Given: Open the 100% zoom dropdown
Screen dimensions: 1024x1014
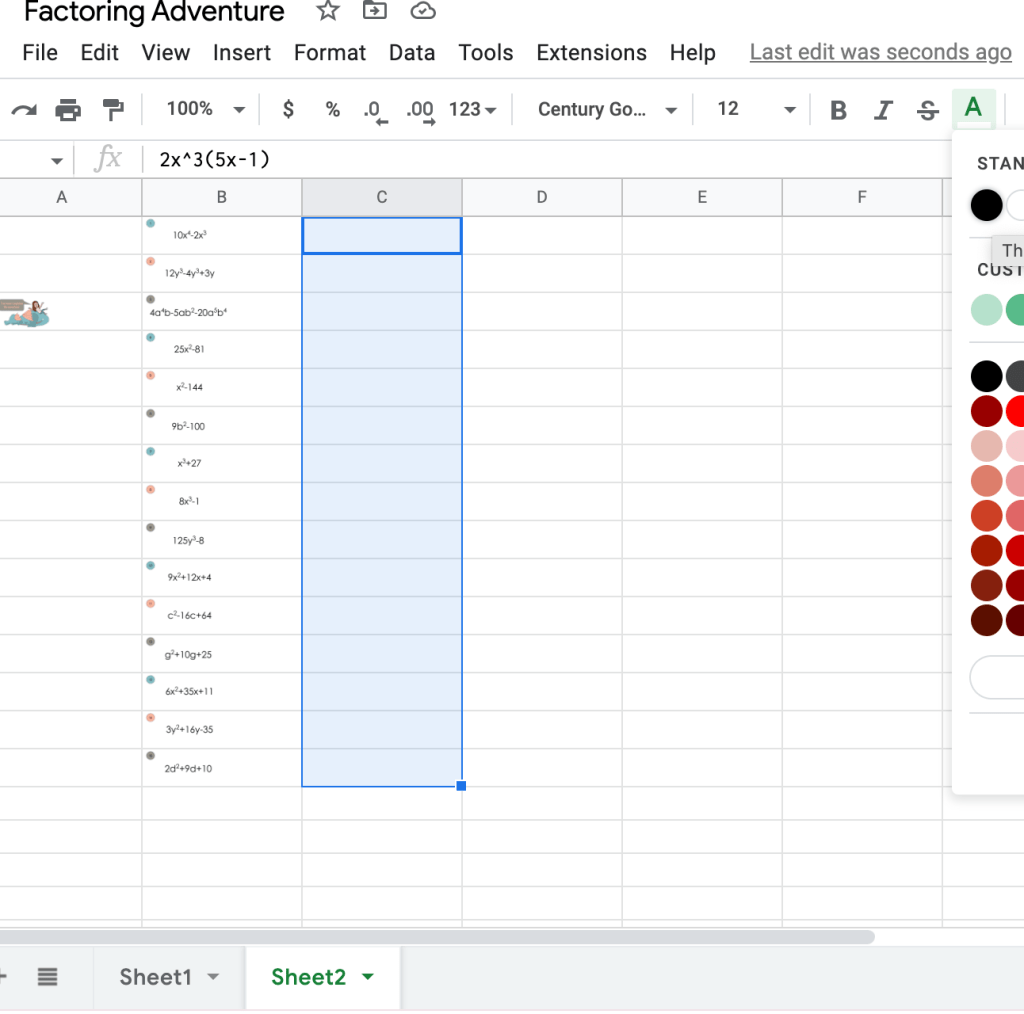Looking at the screenshot, I should 206,110.
